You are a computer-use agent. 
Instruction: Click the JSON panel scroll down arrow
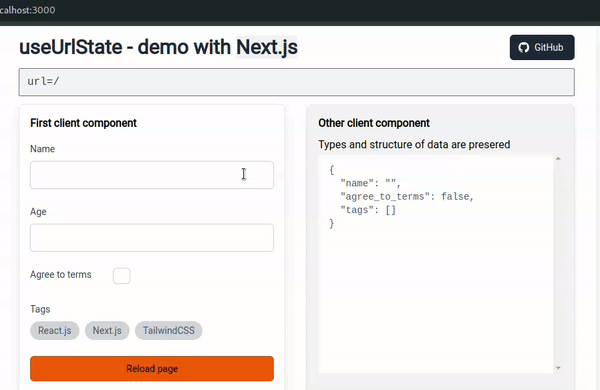coord(558,368)
